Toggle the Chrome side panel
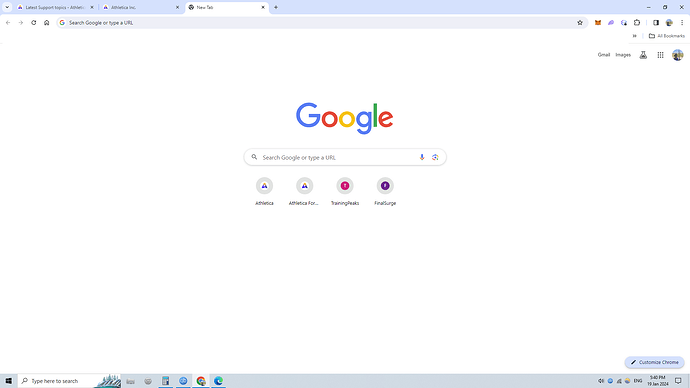Screen dimensions: 690x388 [x=656, y=22]
